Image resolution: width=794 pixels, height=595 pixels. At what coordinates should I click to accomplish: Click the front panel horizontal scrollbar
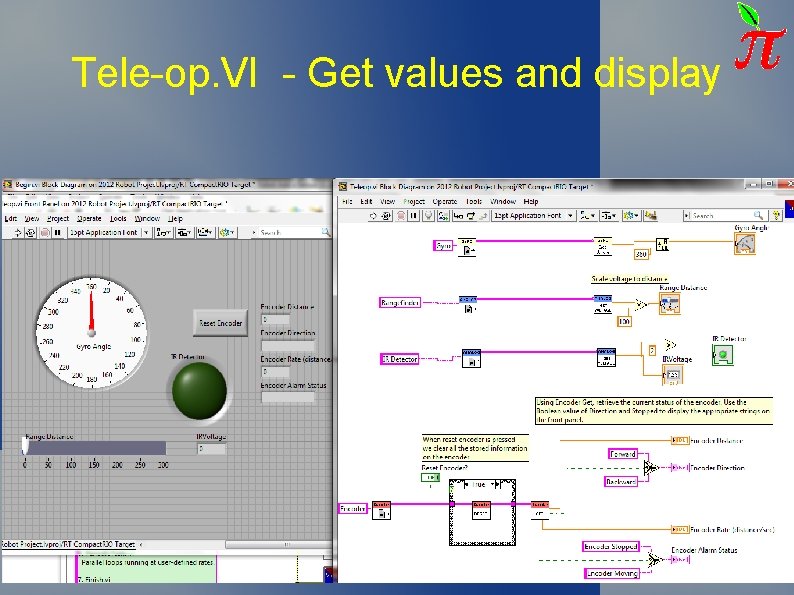tap(277, 544)
